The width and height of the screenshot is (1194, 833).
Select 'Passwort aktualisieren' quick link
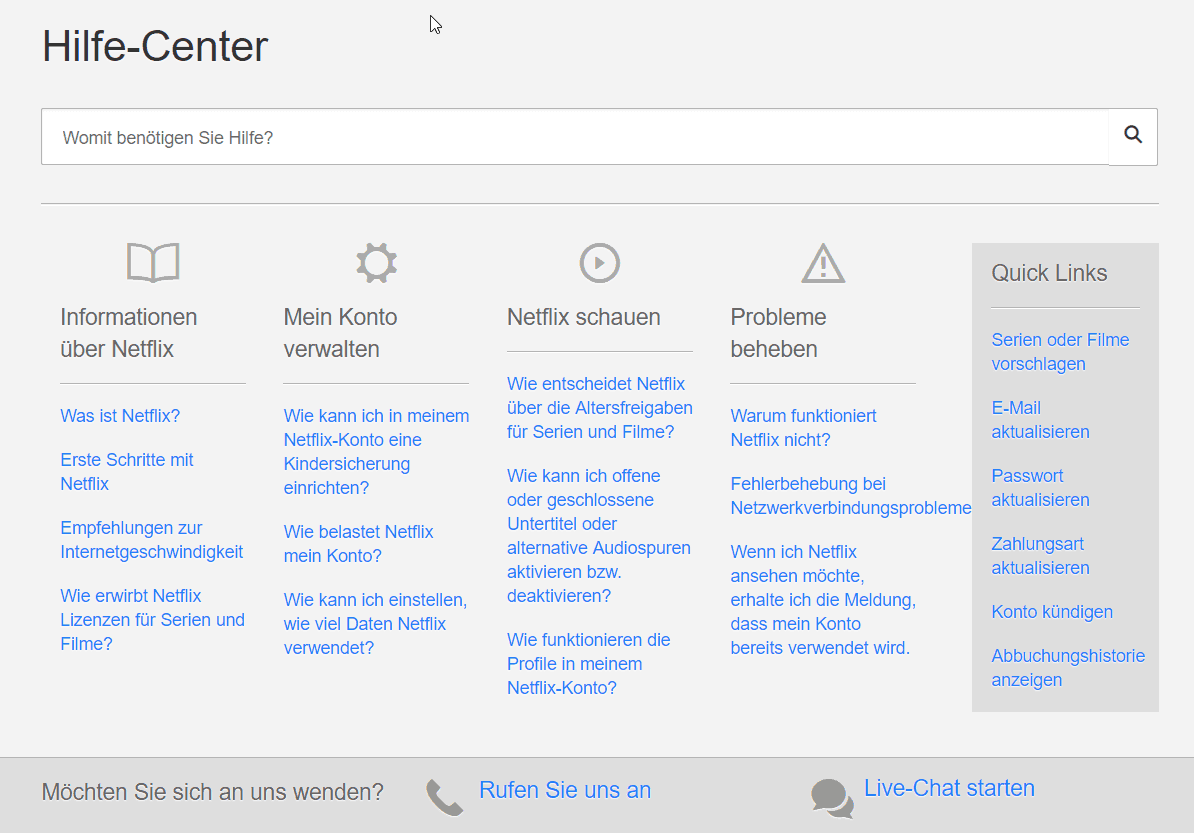point(1040,488)
